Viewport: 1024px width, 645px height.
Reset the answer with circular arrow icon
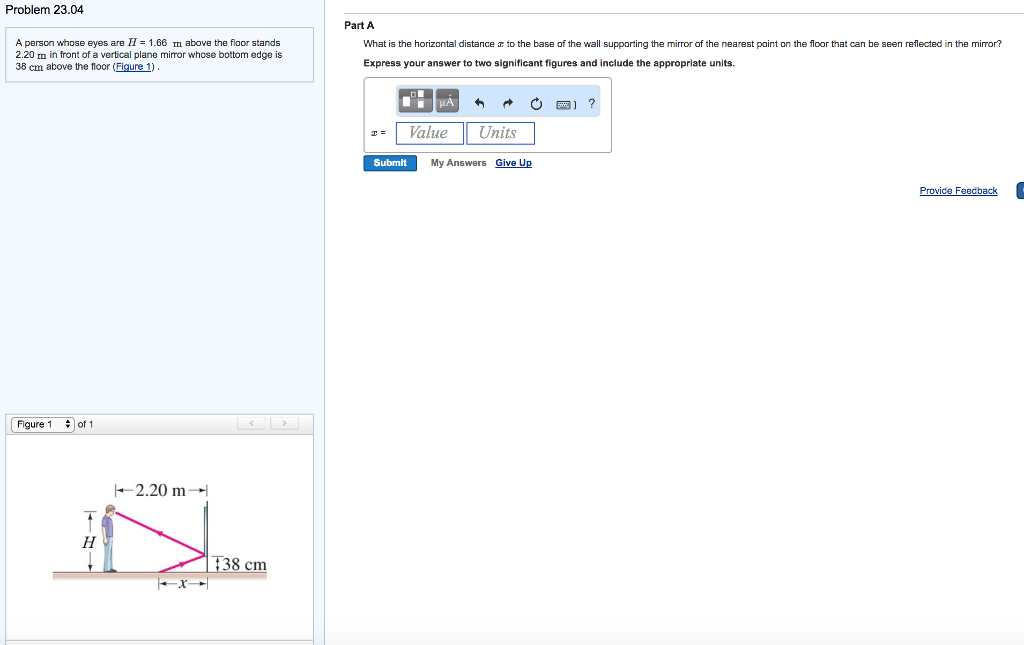[x=535, y=102]
